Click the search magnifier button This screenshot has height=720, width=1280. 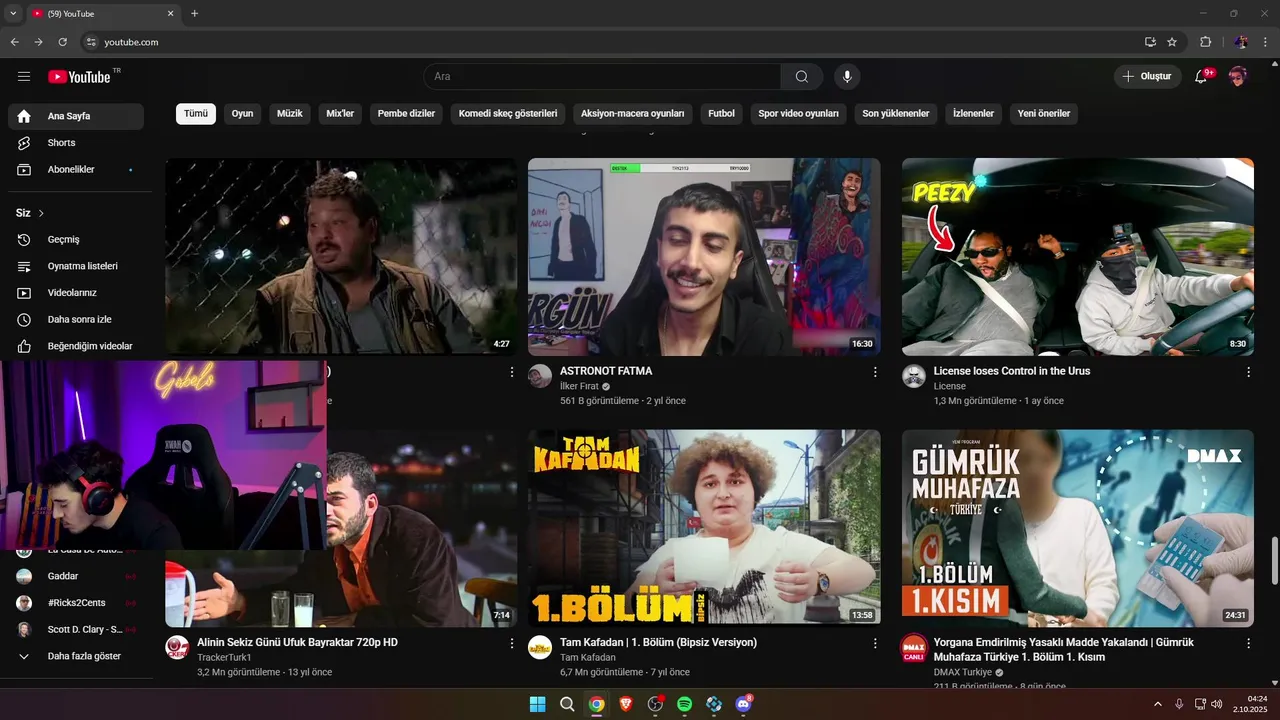[802, 77]
